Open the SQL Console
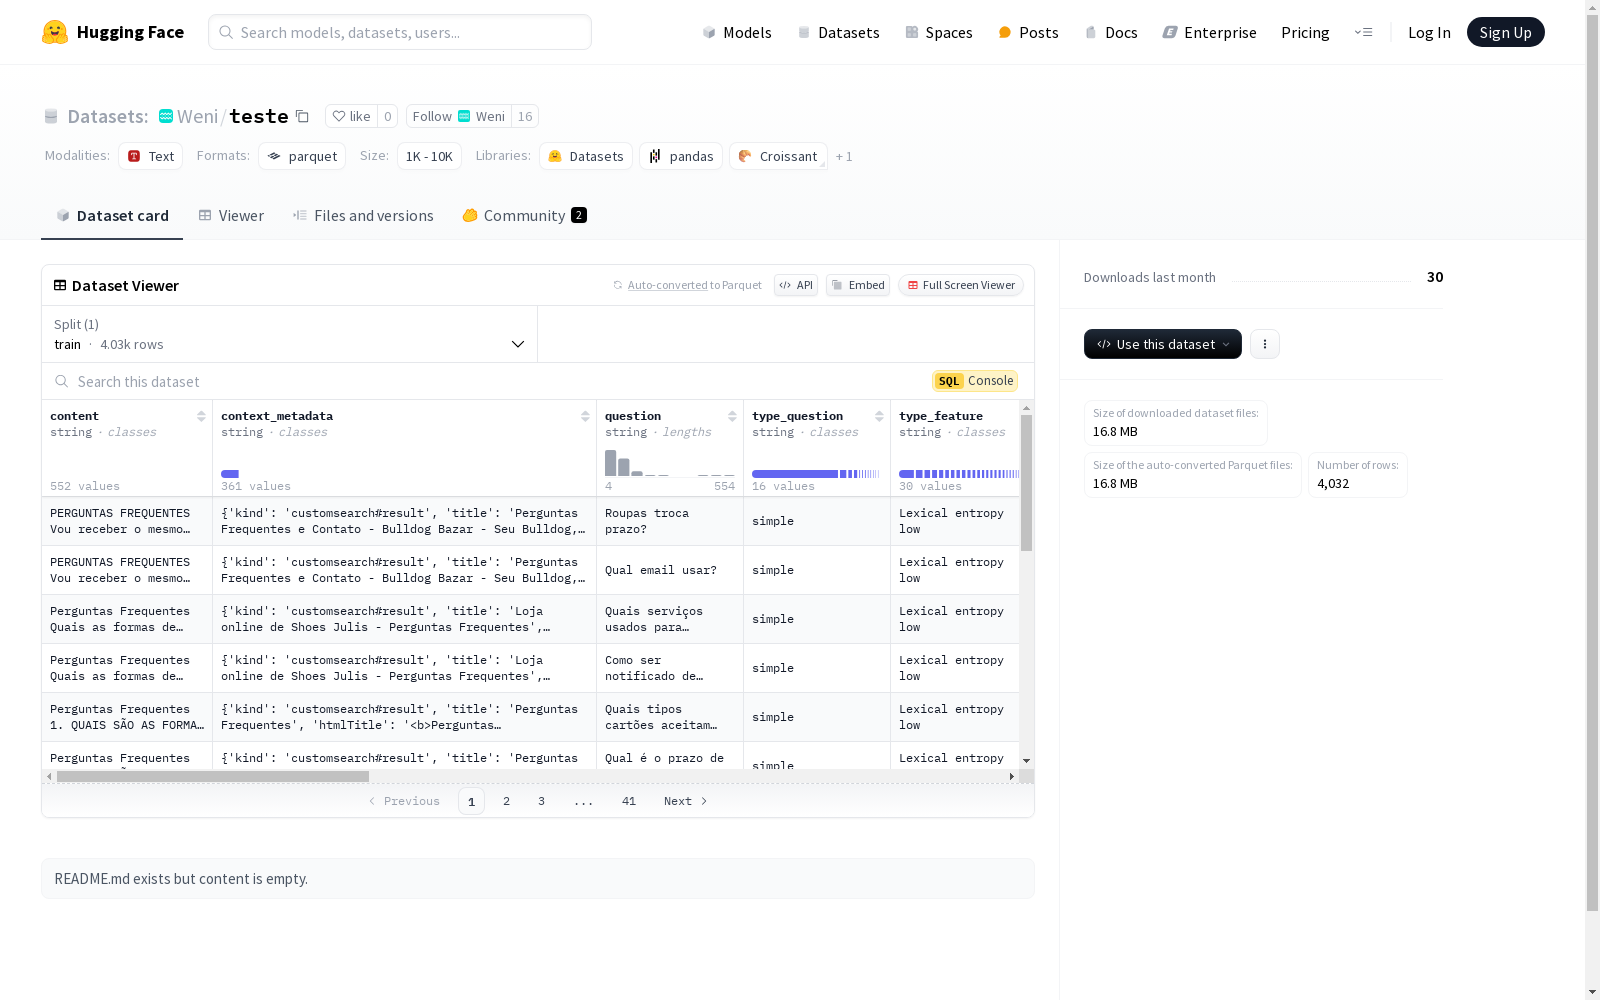This screenshot has width=1600, height=1000. point(975,381)
